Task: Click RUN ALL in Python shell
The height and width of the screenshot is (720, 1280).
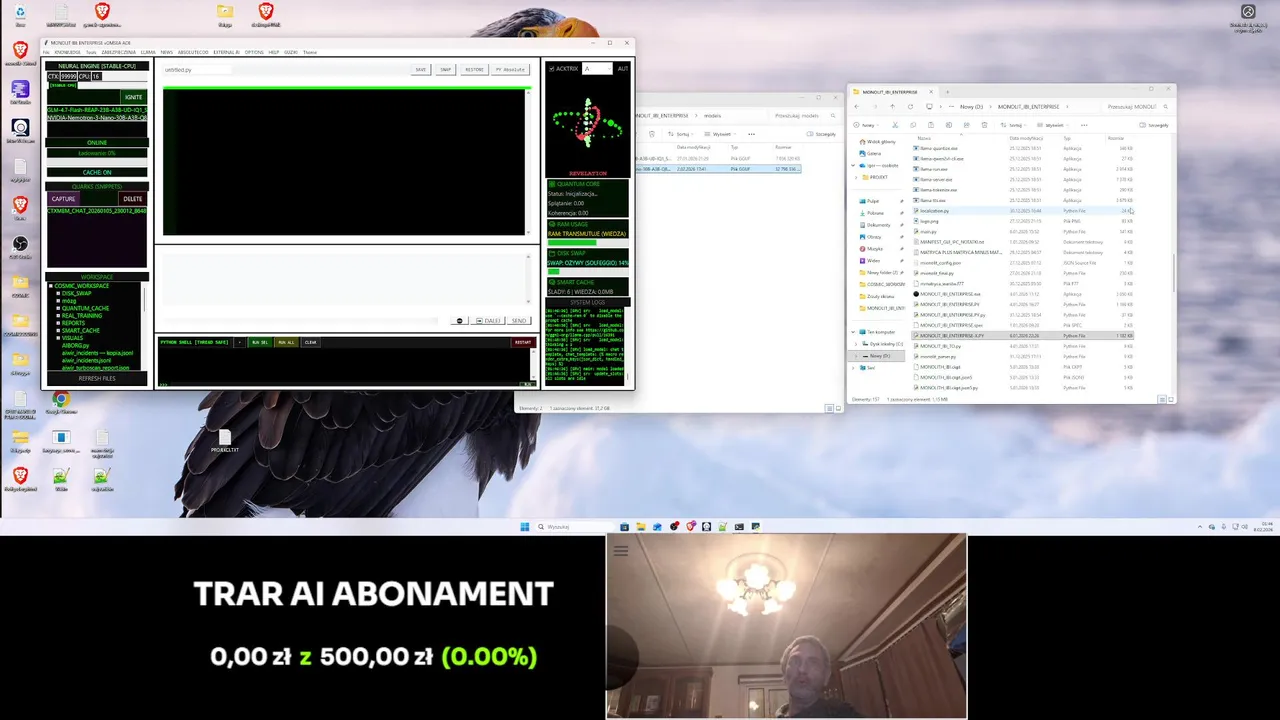Action: [x=286, y=342]
